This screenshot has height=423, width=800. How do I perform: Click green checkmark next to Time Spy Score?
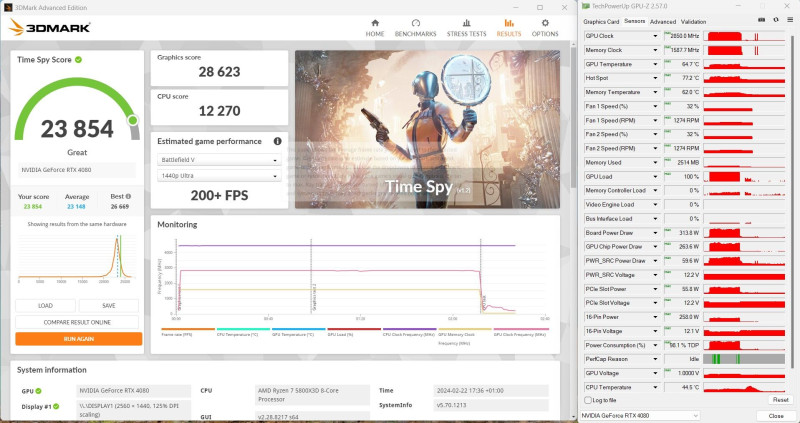pyautogui.click(x=79, y=60)
